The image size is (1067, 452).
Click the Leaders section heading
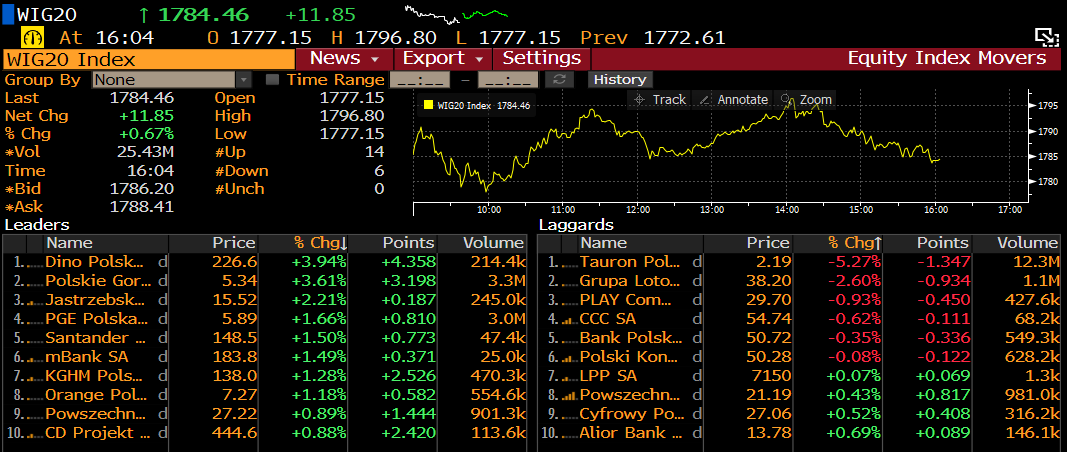coord(37,225)
